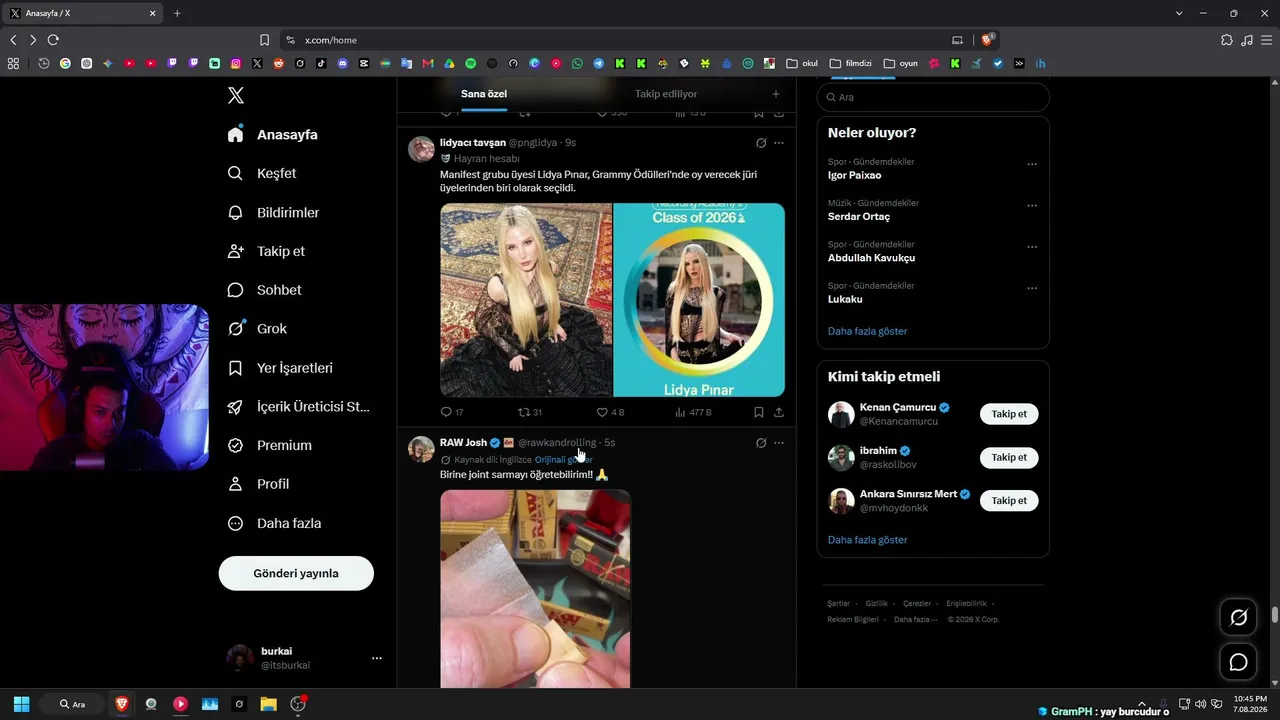Follow Ankara Sınırsız Mert
Viewport: 1280px width, 720px height.
[x=1009, y=500]
